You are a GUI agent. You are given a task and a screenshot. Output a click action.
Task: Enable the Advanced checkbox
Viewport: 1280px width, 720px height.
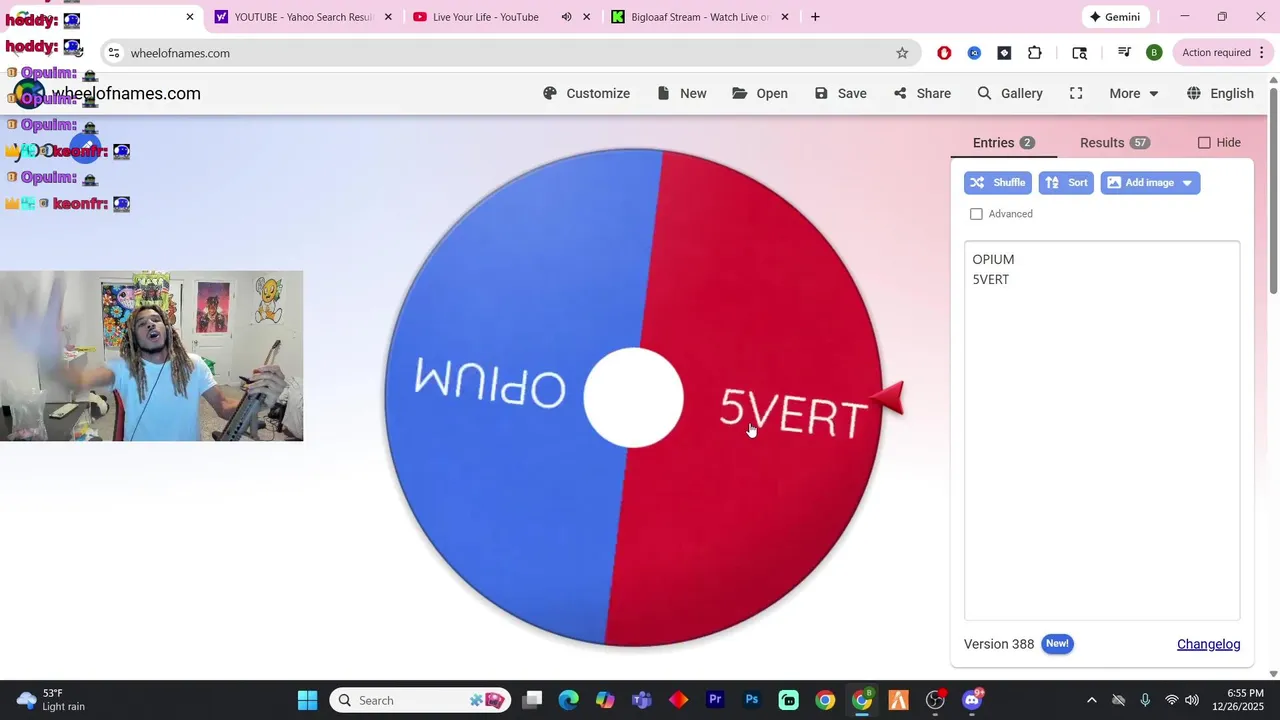coord(976,214)
